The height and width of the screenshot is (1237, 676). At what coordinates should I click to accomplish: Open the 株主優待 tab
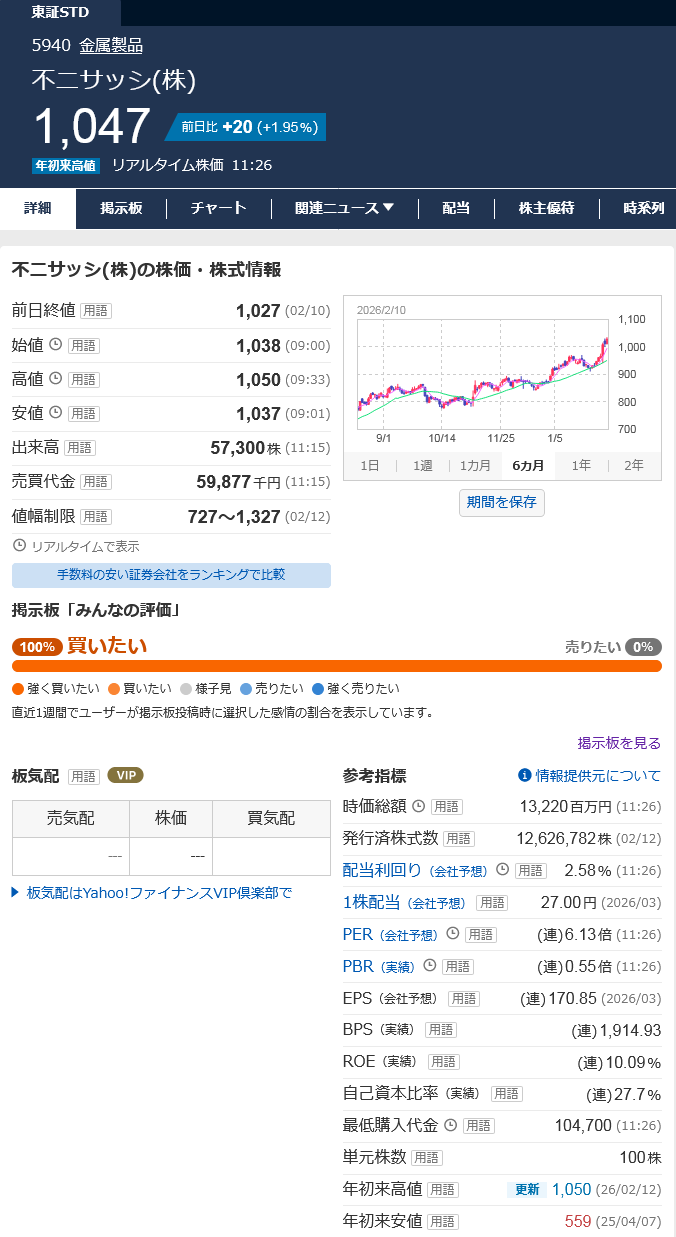pos(546,208)
